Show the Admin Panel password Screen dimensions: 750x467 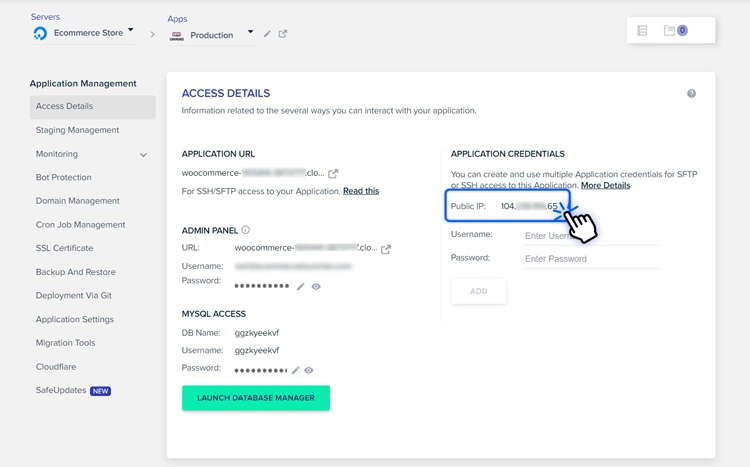click(316, 287)
